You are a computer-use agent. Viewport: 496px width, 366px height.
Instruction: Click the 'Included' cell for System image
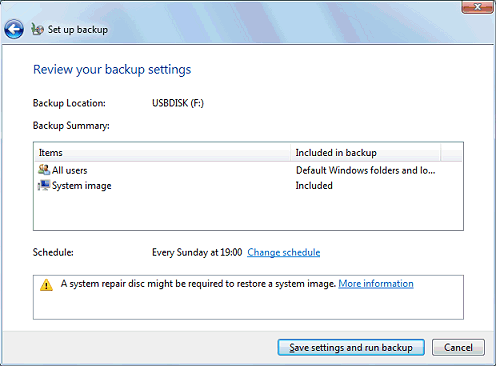tap(314, 185)
